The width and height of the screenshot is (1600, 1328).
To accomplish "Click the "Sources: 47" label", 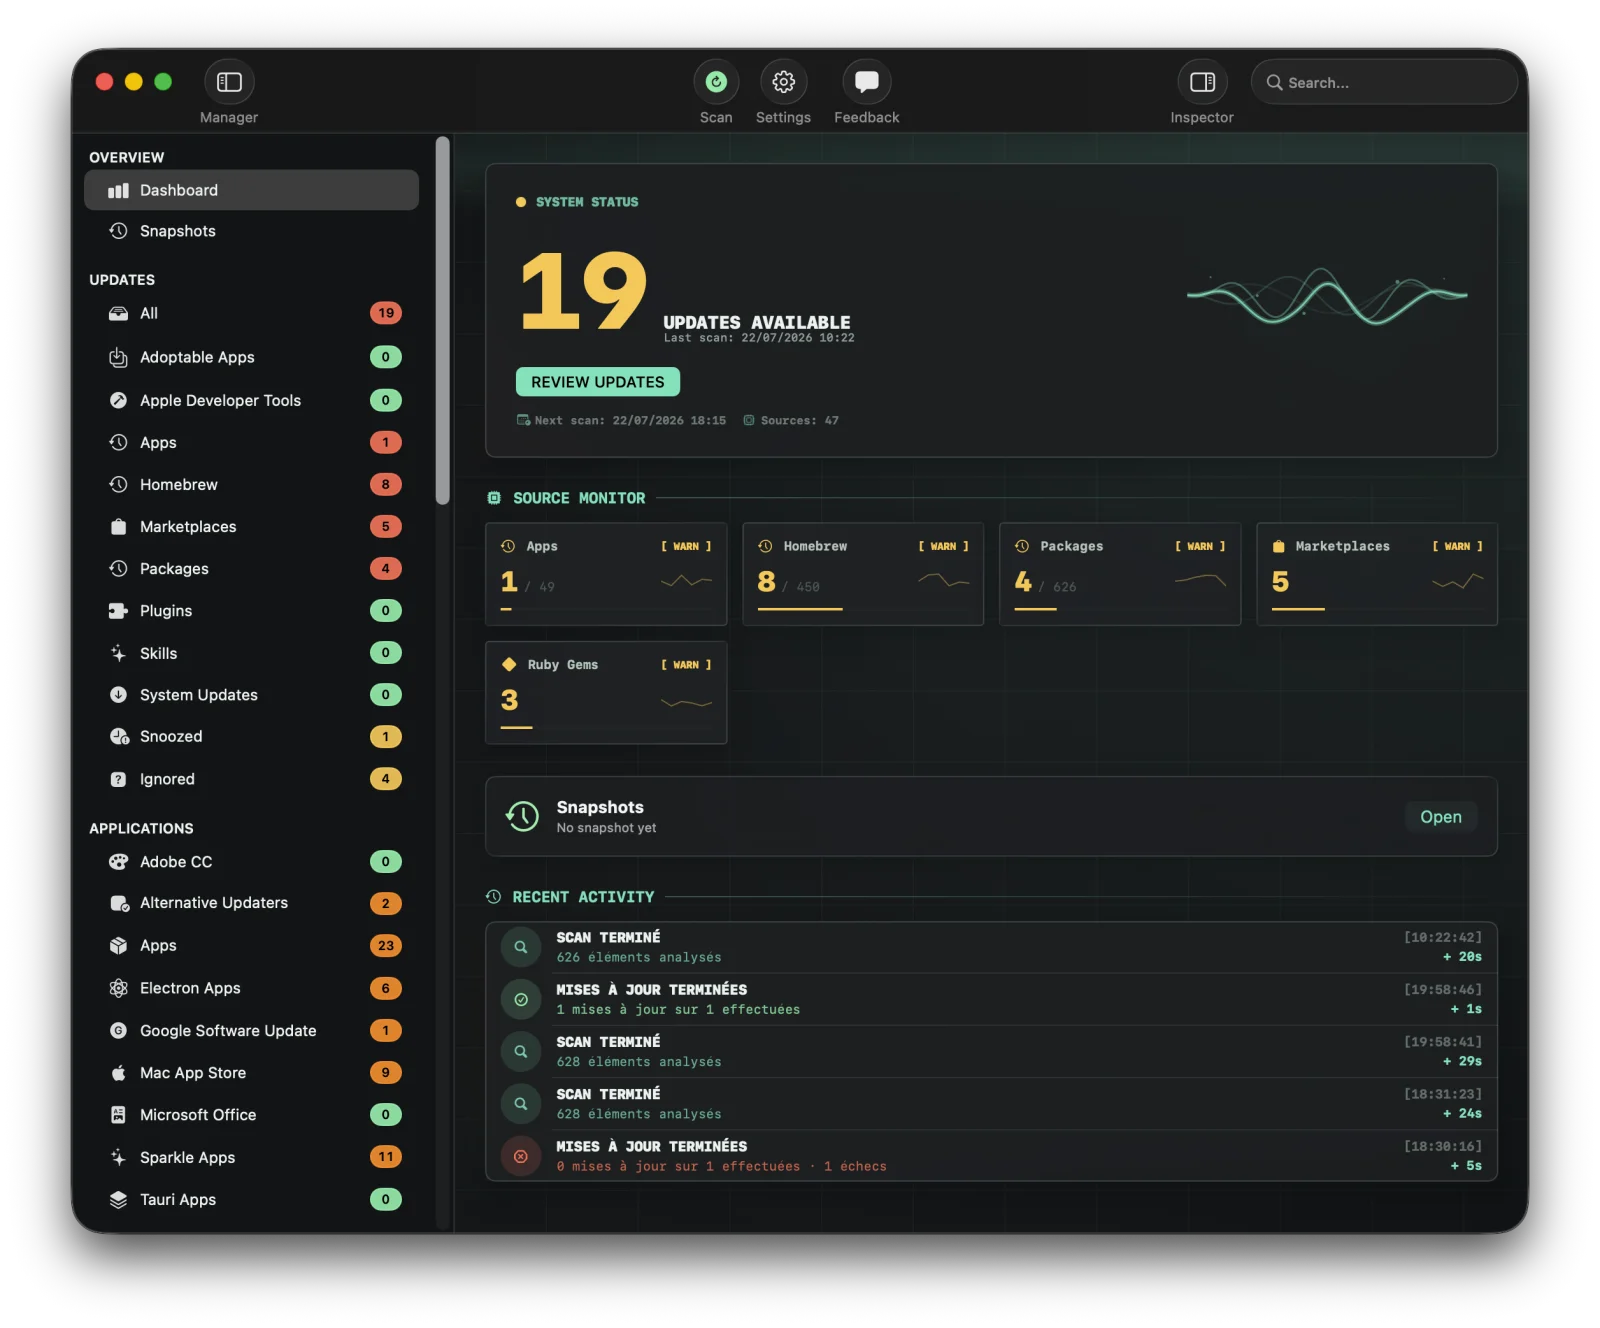I will coord(799,420).
